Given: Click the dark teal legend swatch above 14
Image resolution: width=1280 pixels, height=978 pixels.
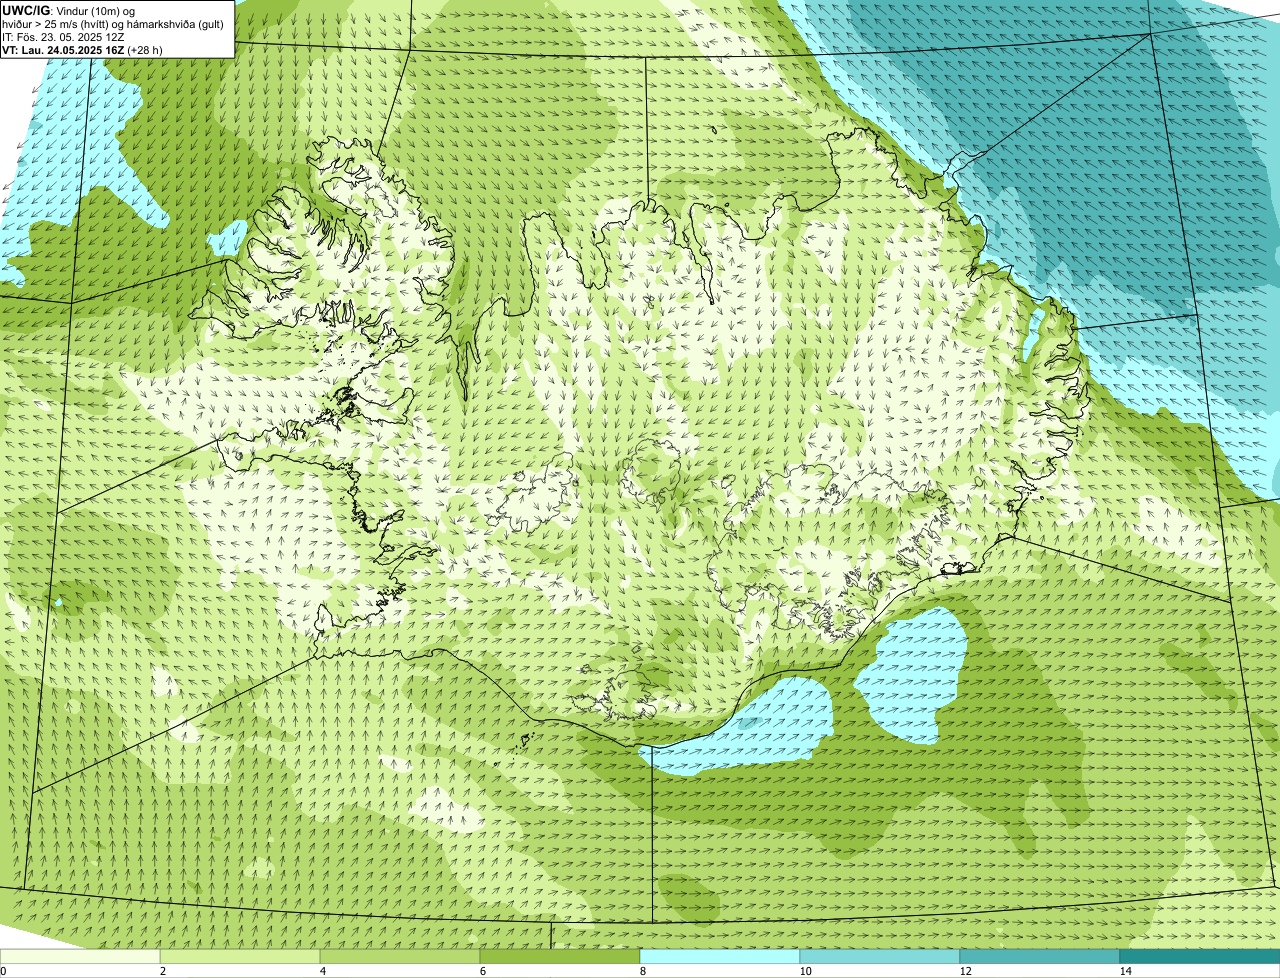Looking at the screenshot, I should (1200, 956).
